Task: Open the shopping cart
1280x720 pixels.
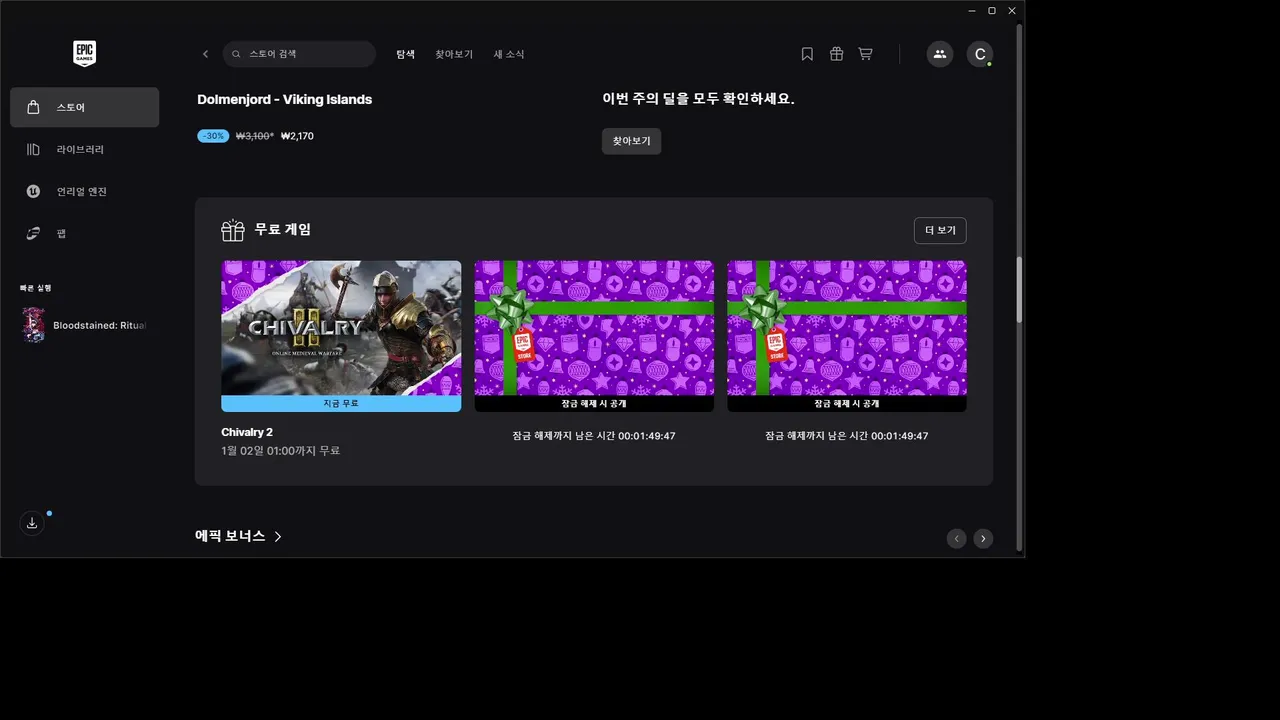Action: pos(865,54)
